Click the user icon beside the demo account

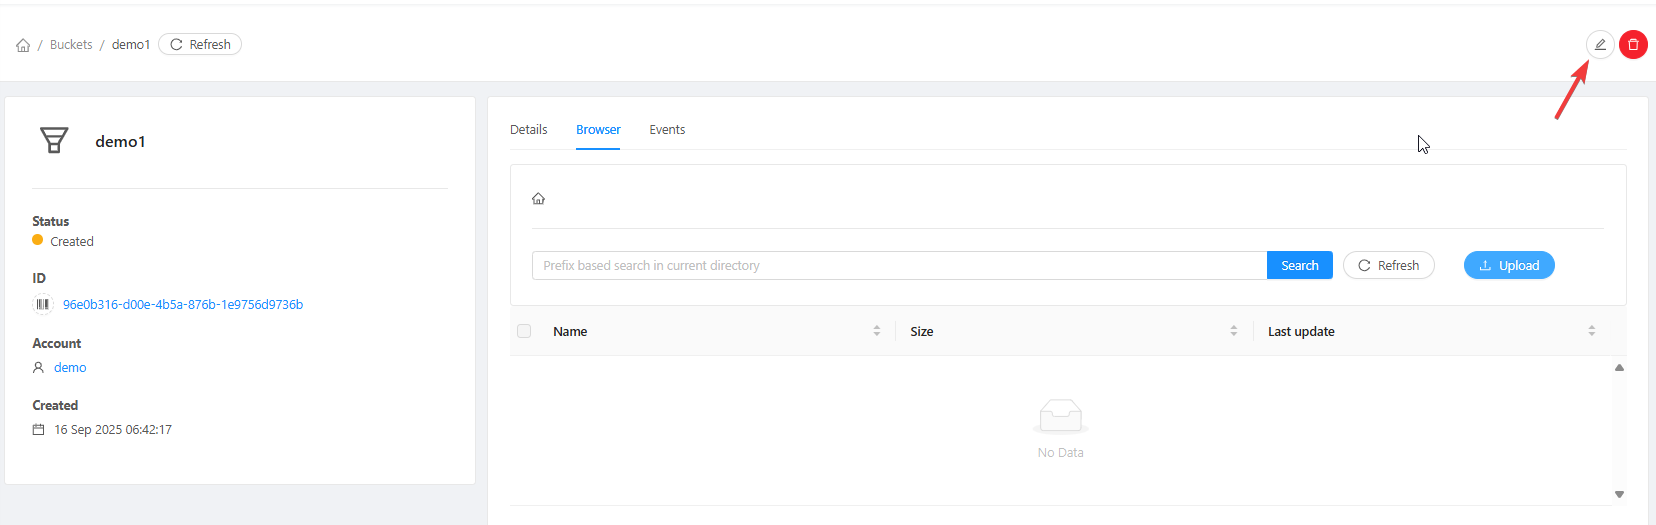click(x=38, y=367)
